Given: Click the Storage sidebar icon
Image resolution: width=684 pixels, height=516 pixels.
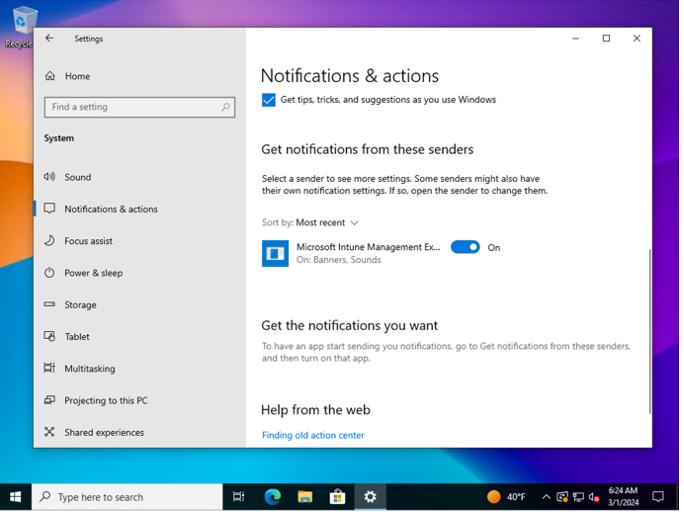Looking at the screenshot, I should (50, 305).
